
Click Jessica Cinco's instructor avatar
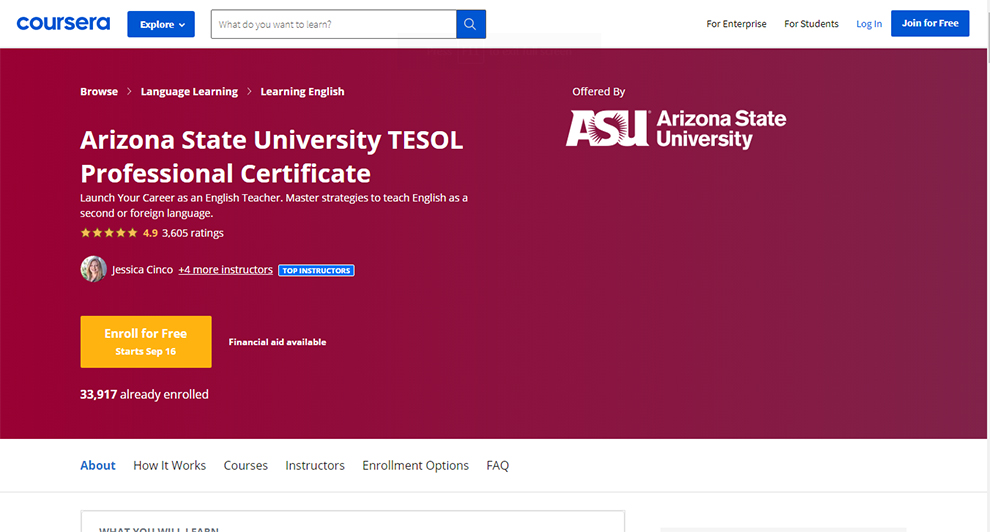(x=93, y=269)
